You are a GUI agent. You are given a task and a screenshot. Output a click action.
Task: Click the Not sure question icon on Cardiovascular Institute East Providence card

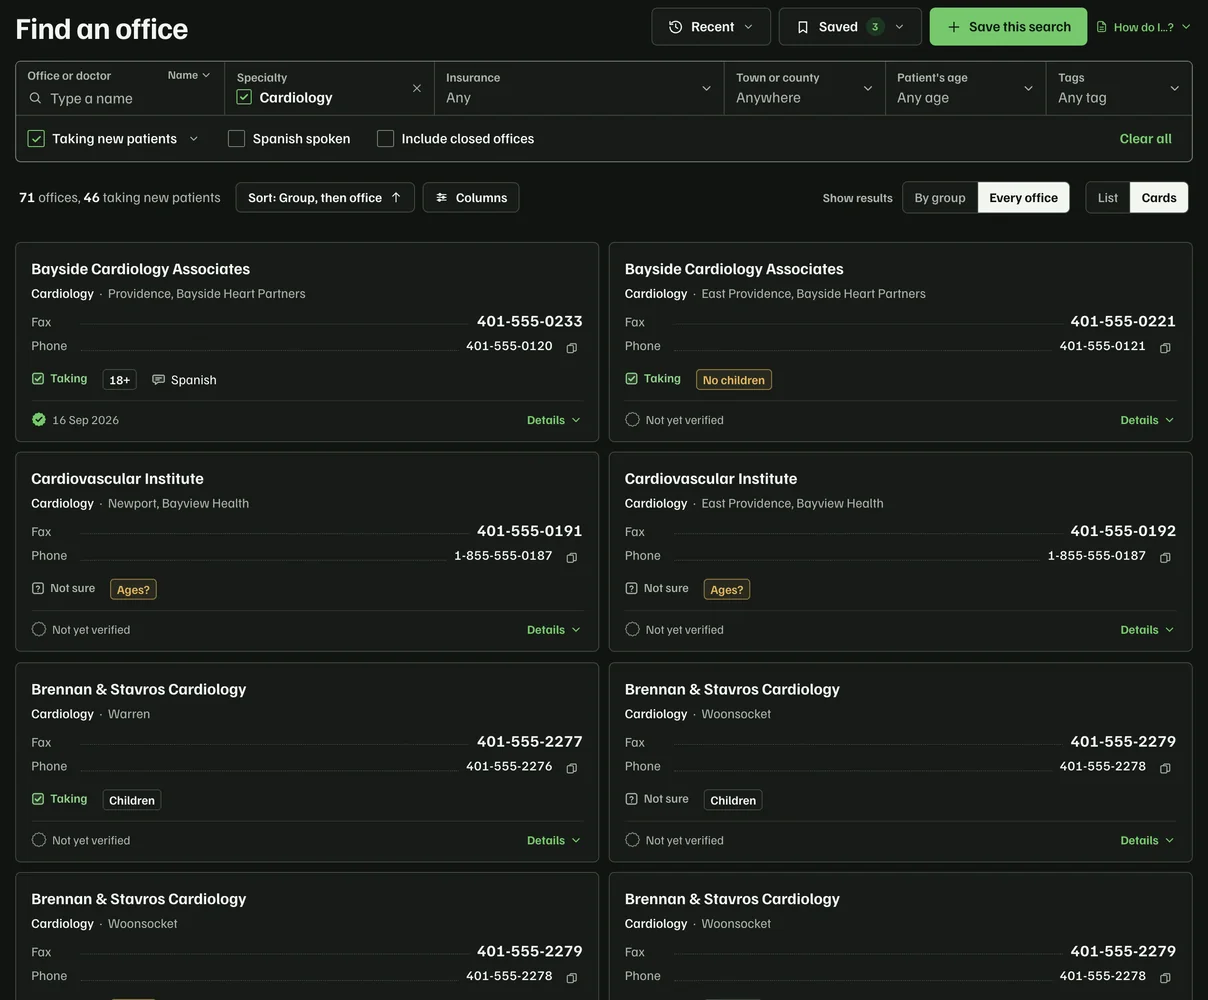[x=631, y=589]
